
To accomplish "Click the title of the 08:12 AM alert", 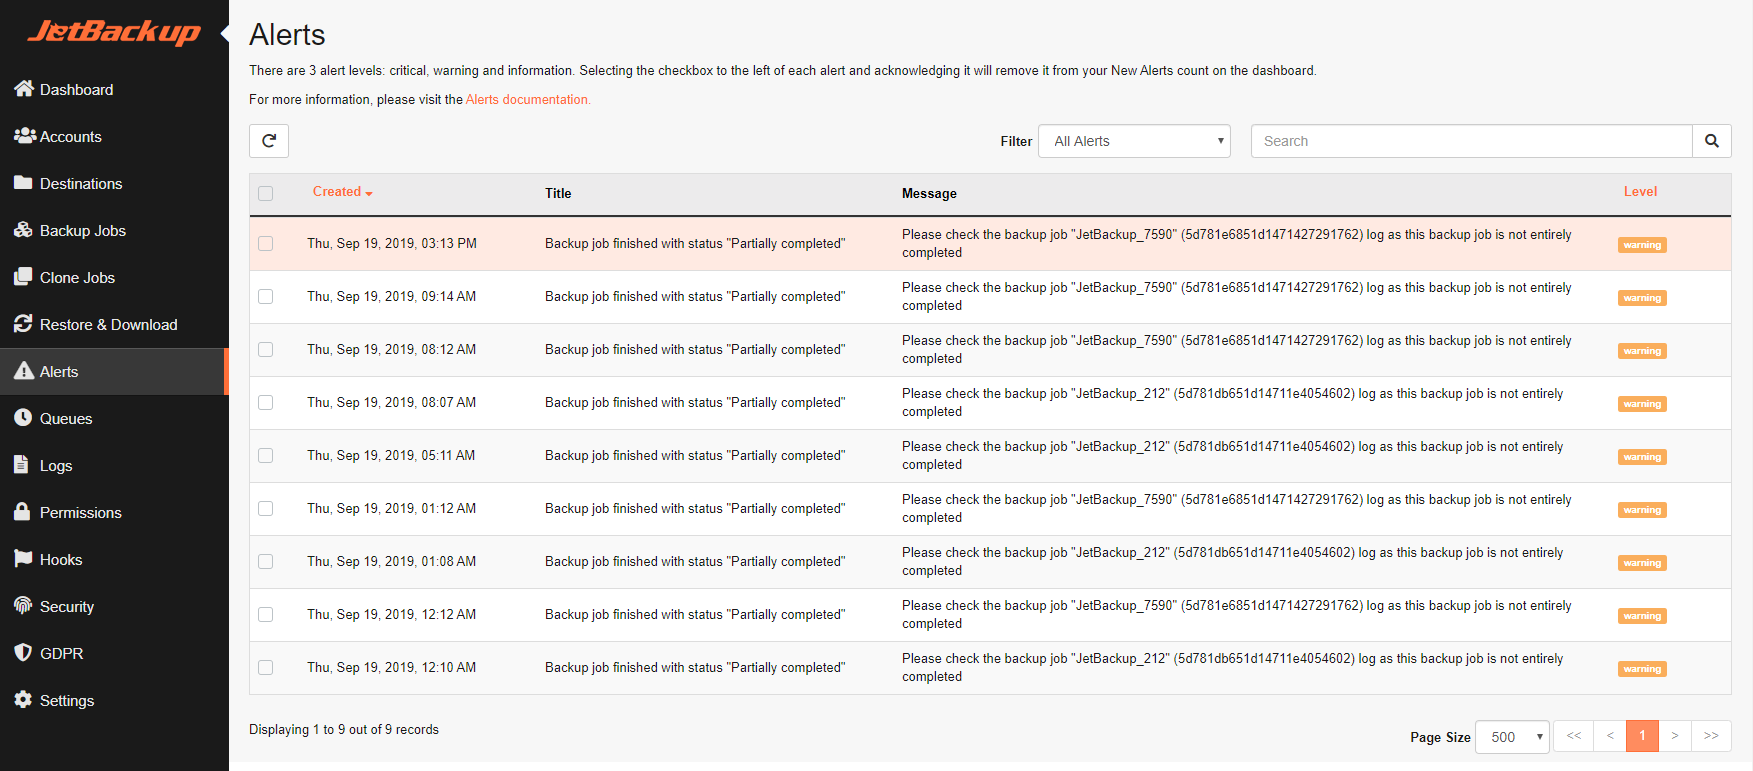I will pos(695,349).
